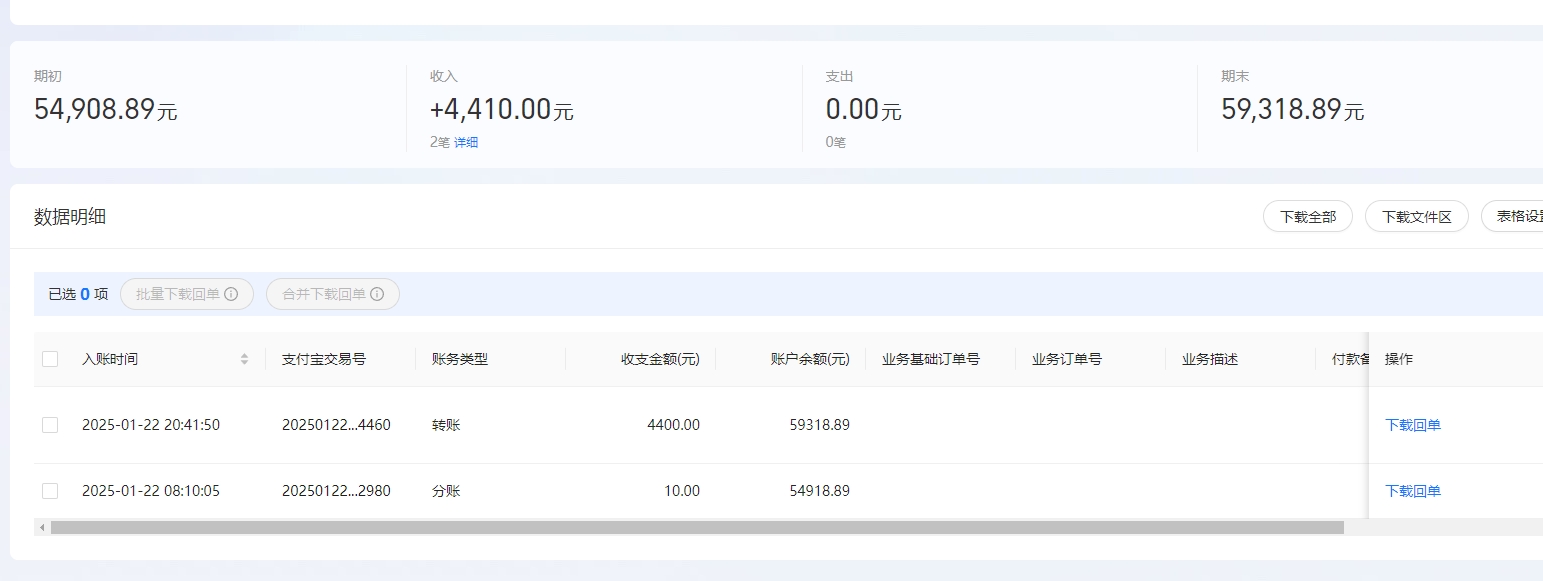Click the 支付宝交易号 column header
Image resolution: width=1543 pixels, height=581 pixels.
[324, 359]
